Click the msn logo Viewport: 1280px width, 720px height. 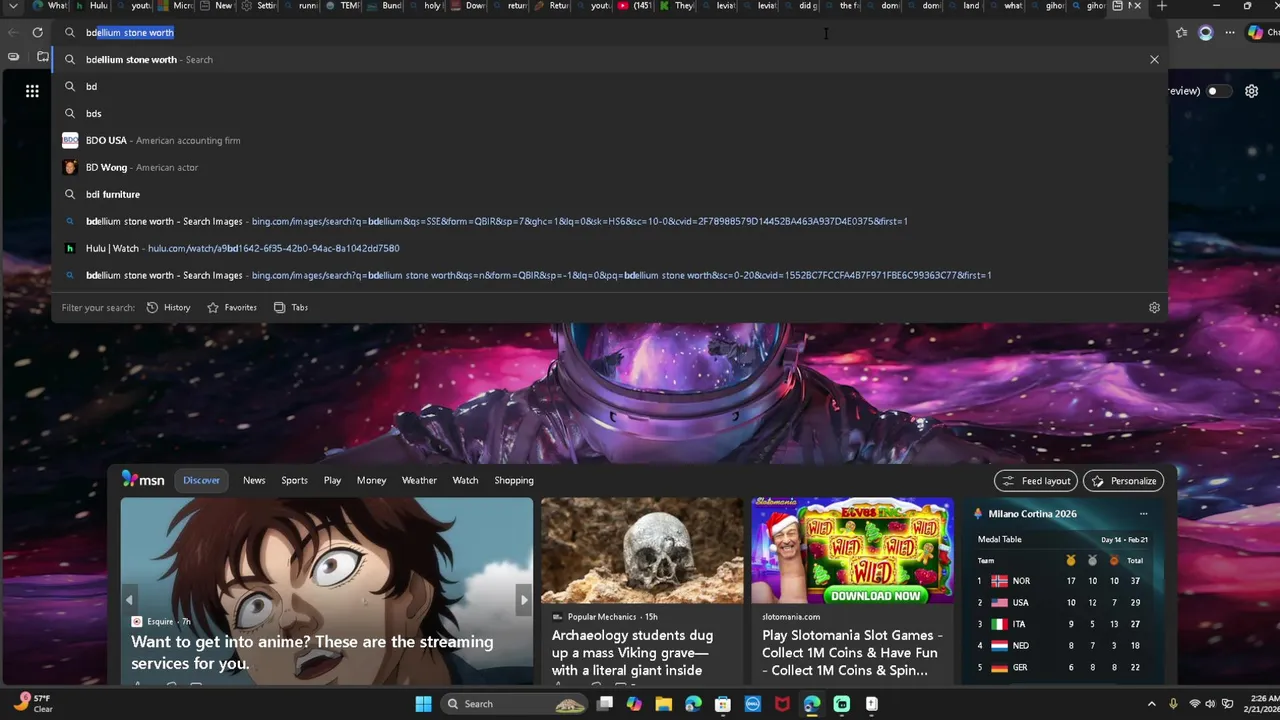pos(143,480)
